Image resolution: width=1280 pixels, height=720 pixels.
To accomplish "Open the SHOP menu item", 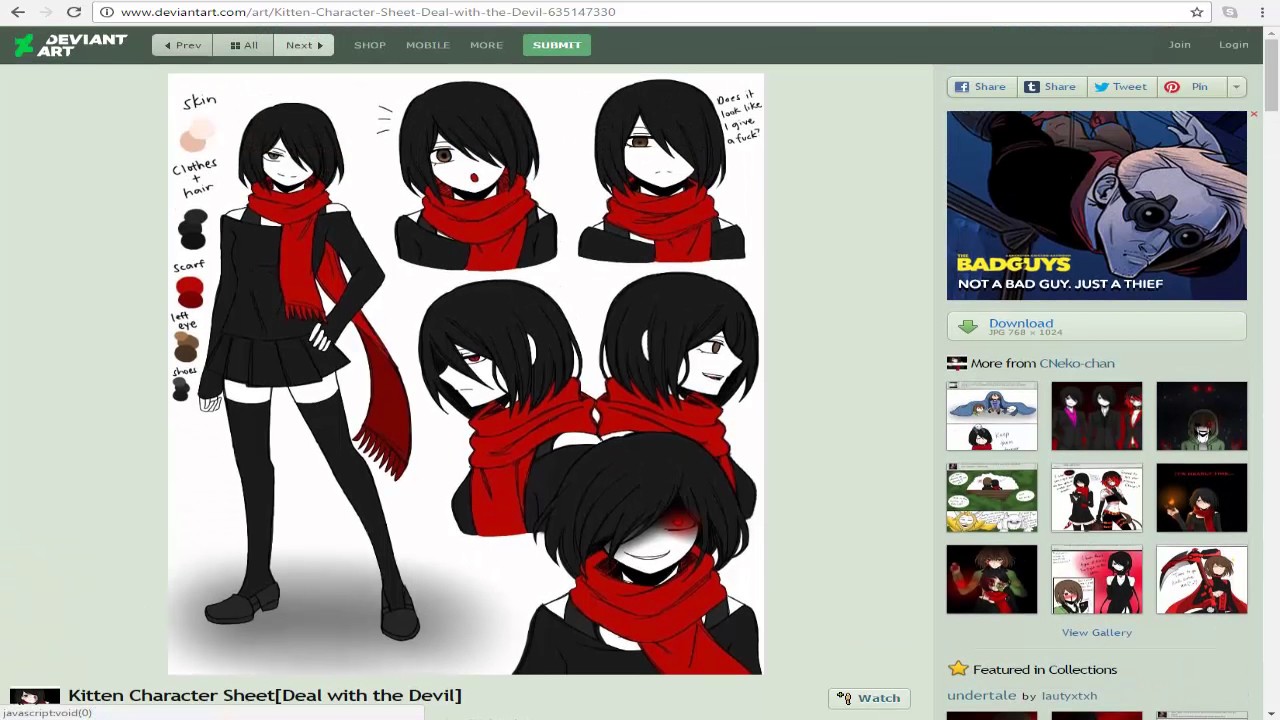I will pos(370,45).
